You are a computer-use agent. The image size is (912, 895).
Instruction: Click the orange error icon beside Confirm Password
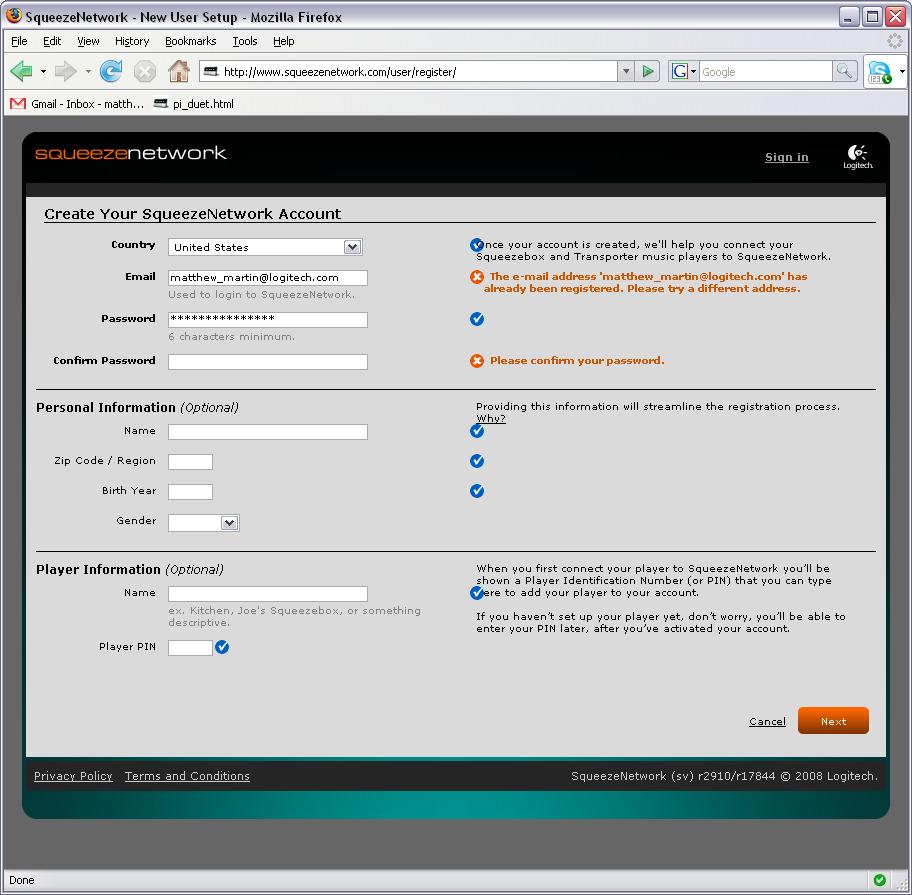point(477,361)
